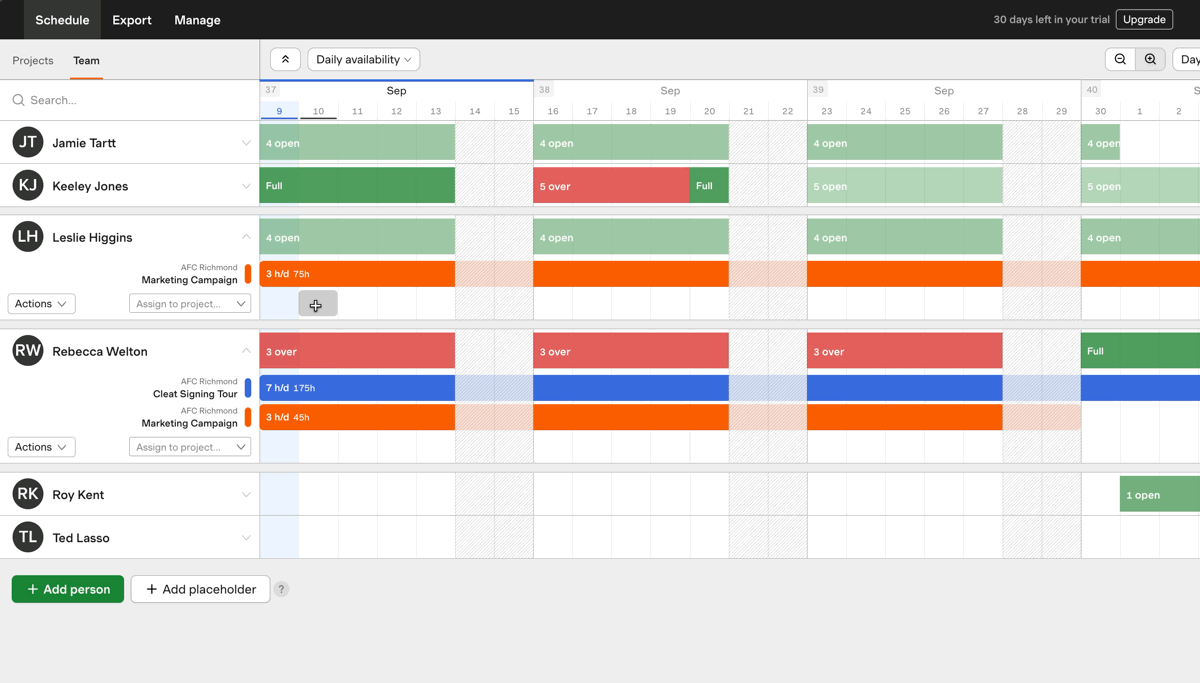Zoom in the timeline
1200x683 pixels.
pyautogui.click(x=1150, y=60)
